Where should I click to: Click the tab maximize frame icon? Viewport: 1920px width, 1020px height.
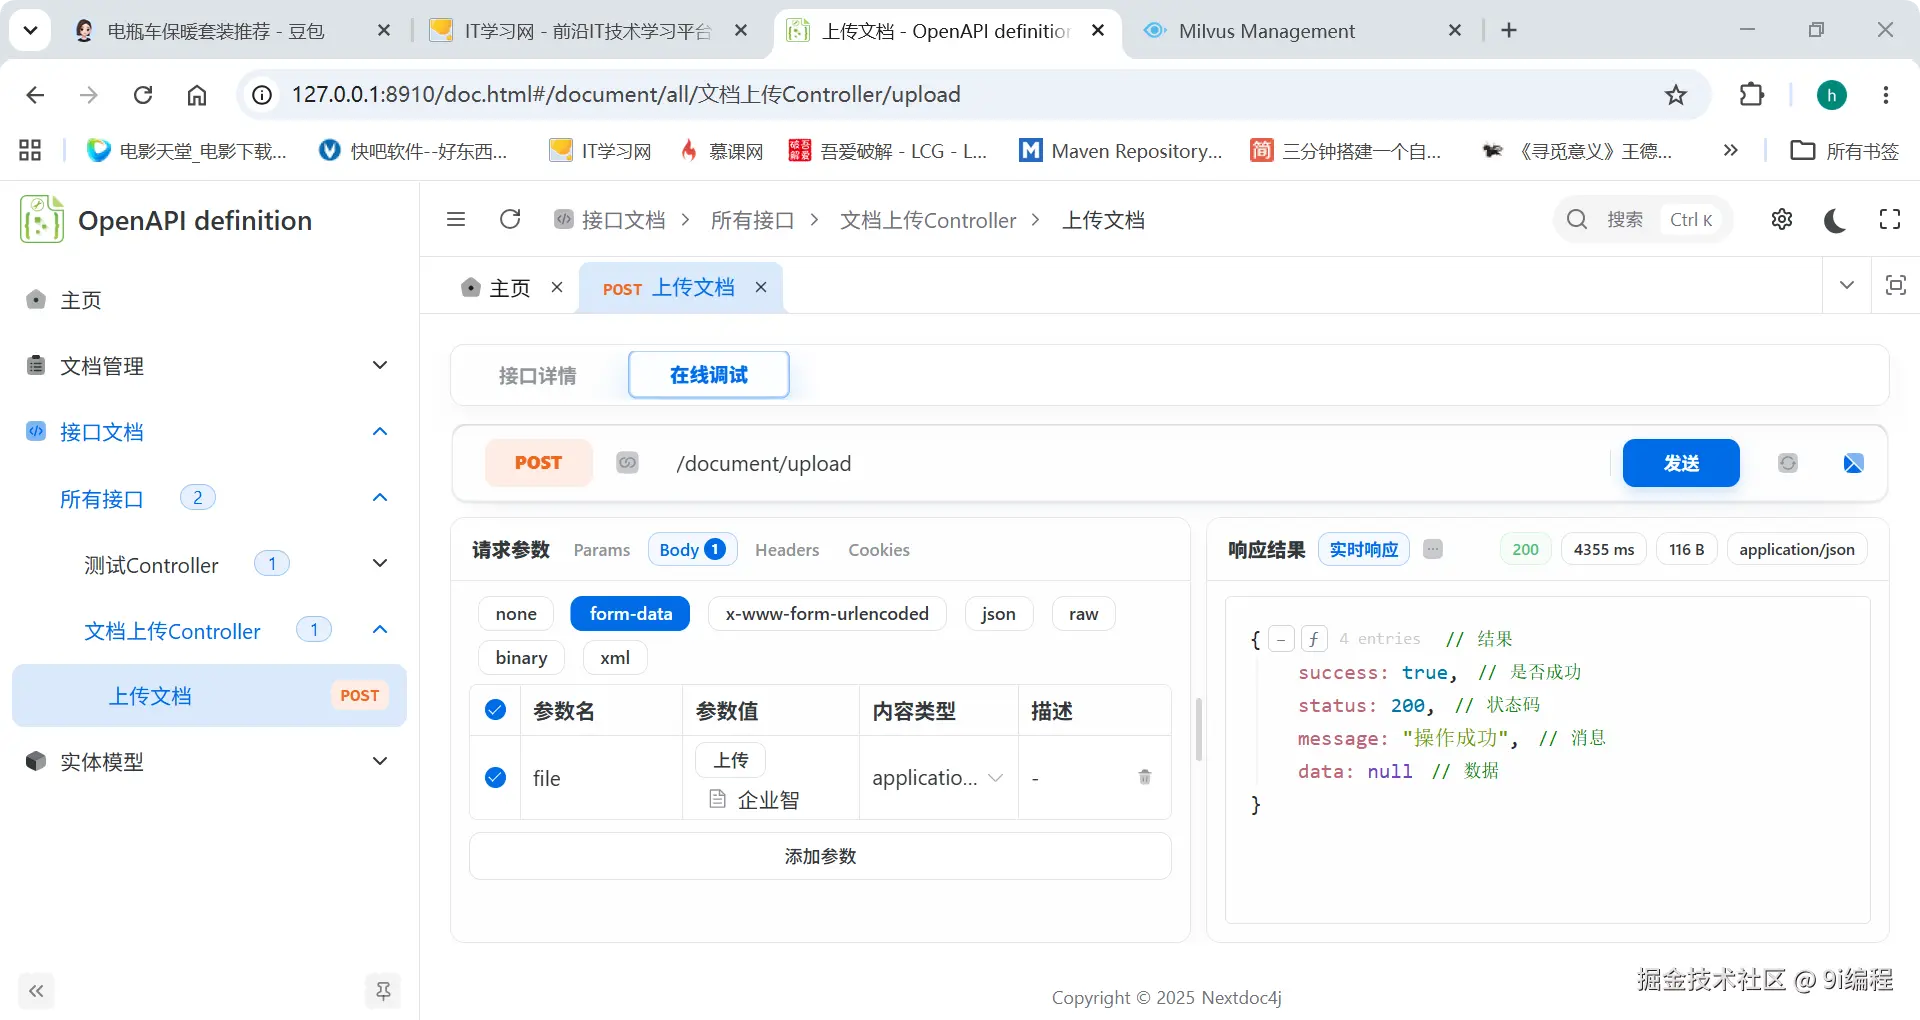[1895, 285]
